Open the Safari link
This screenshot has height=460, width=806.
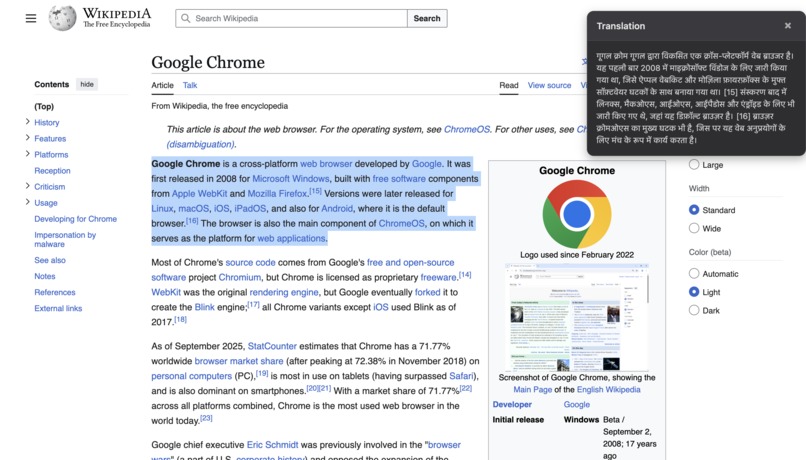click(x=461, y=376)
